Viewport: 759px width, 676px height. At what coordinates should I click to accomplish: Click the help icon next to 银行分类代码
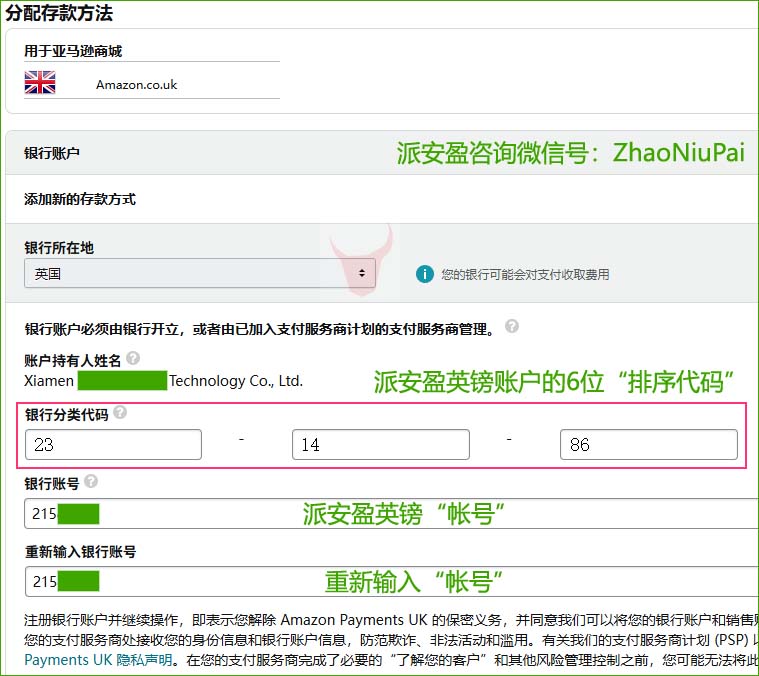click(x=120, y=412)
